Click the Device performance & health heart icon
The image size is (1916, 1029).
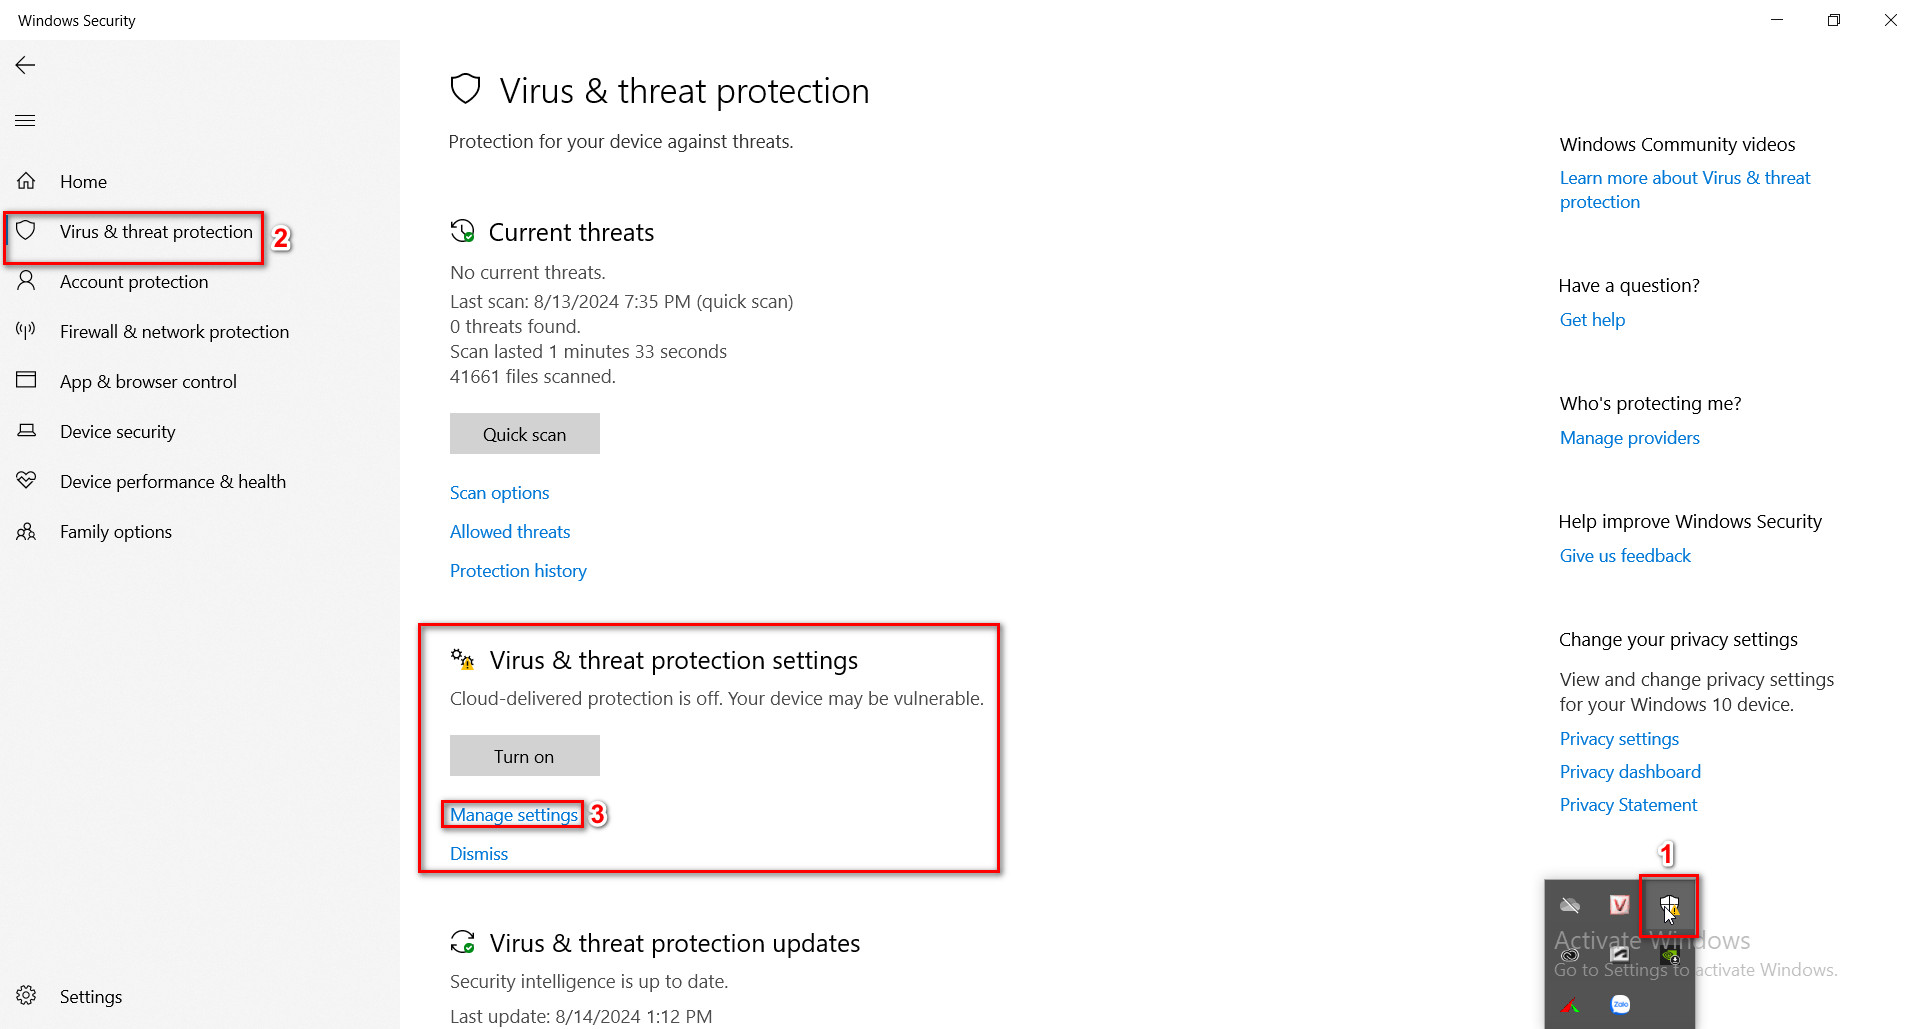click(26, 481)
